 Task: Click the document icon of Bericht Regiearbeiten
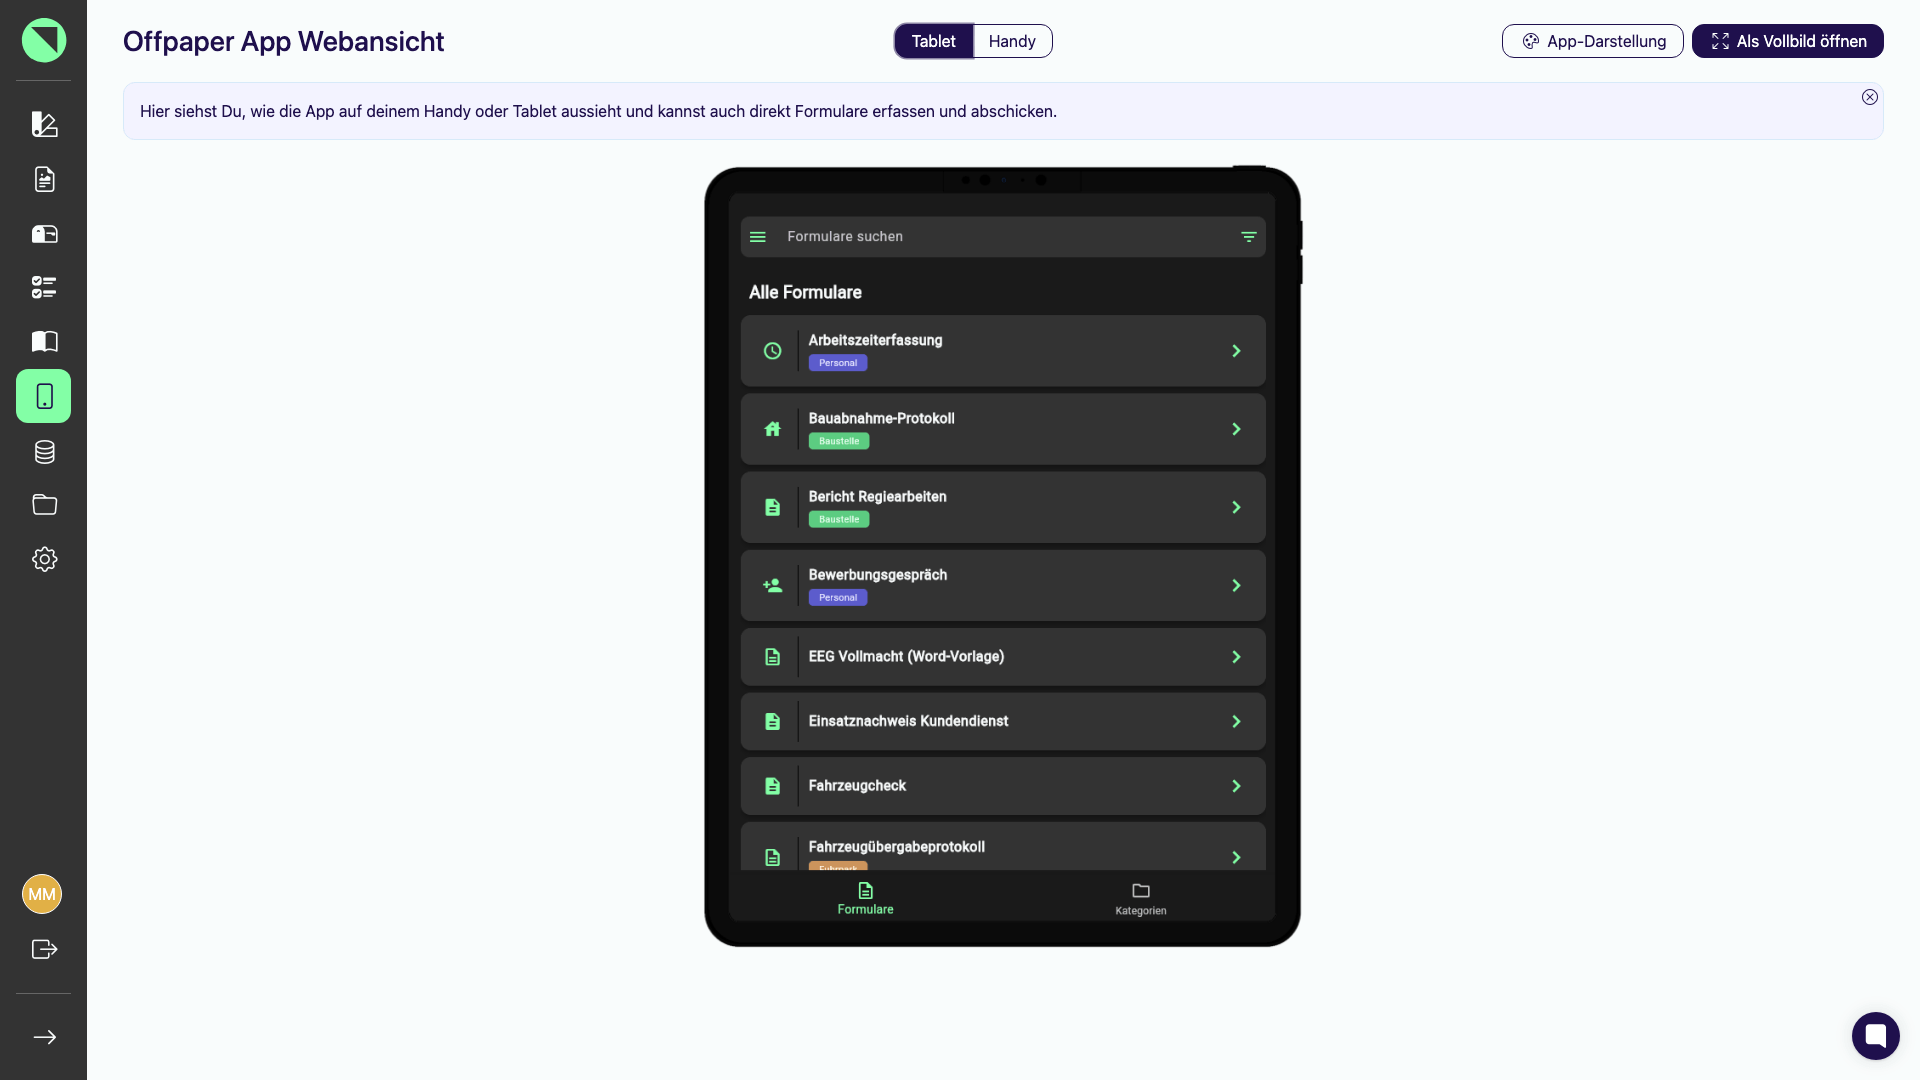772,507
